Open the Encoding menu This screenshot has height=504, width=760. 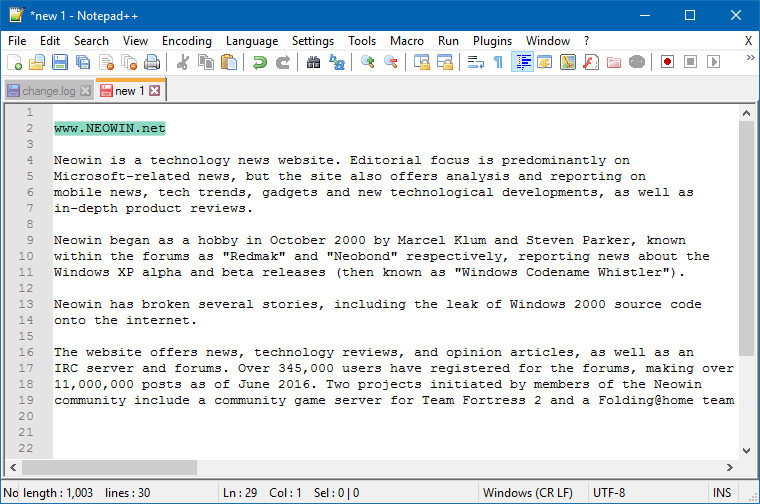click(x=187, y=41)
